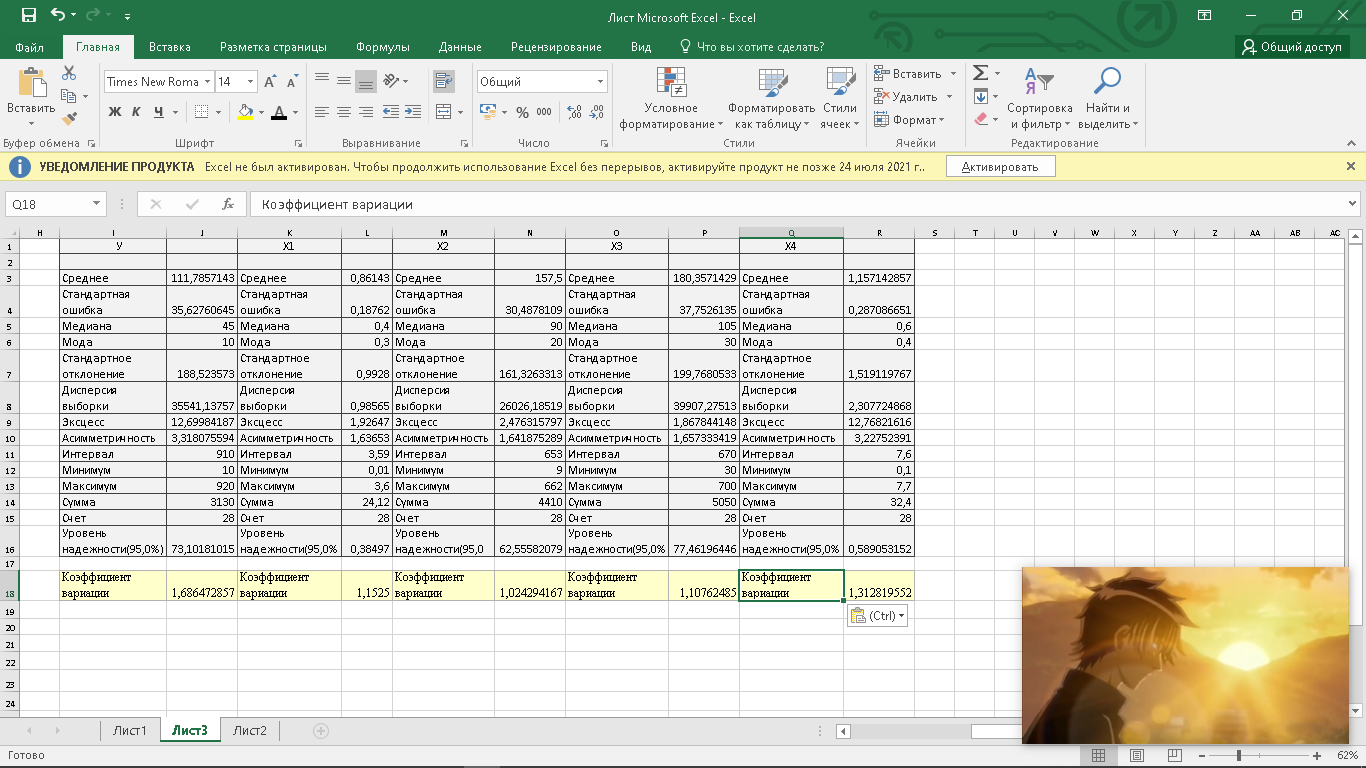
Task: Apply percent style format
Action: pos(522,112)
